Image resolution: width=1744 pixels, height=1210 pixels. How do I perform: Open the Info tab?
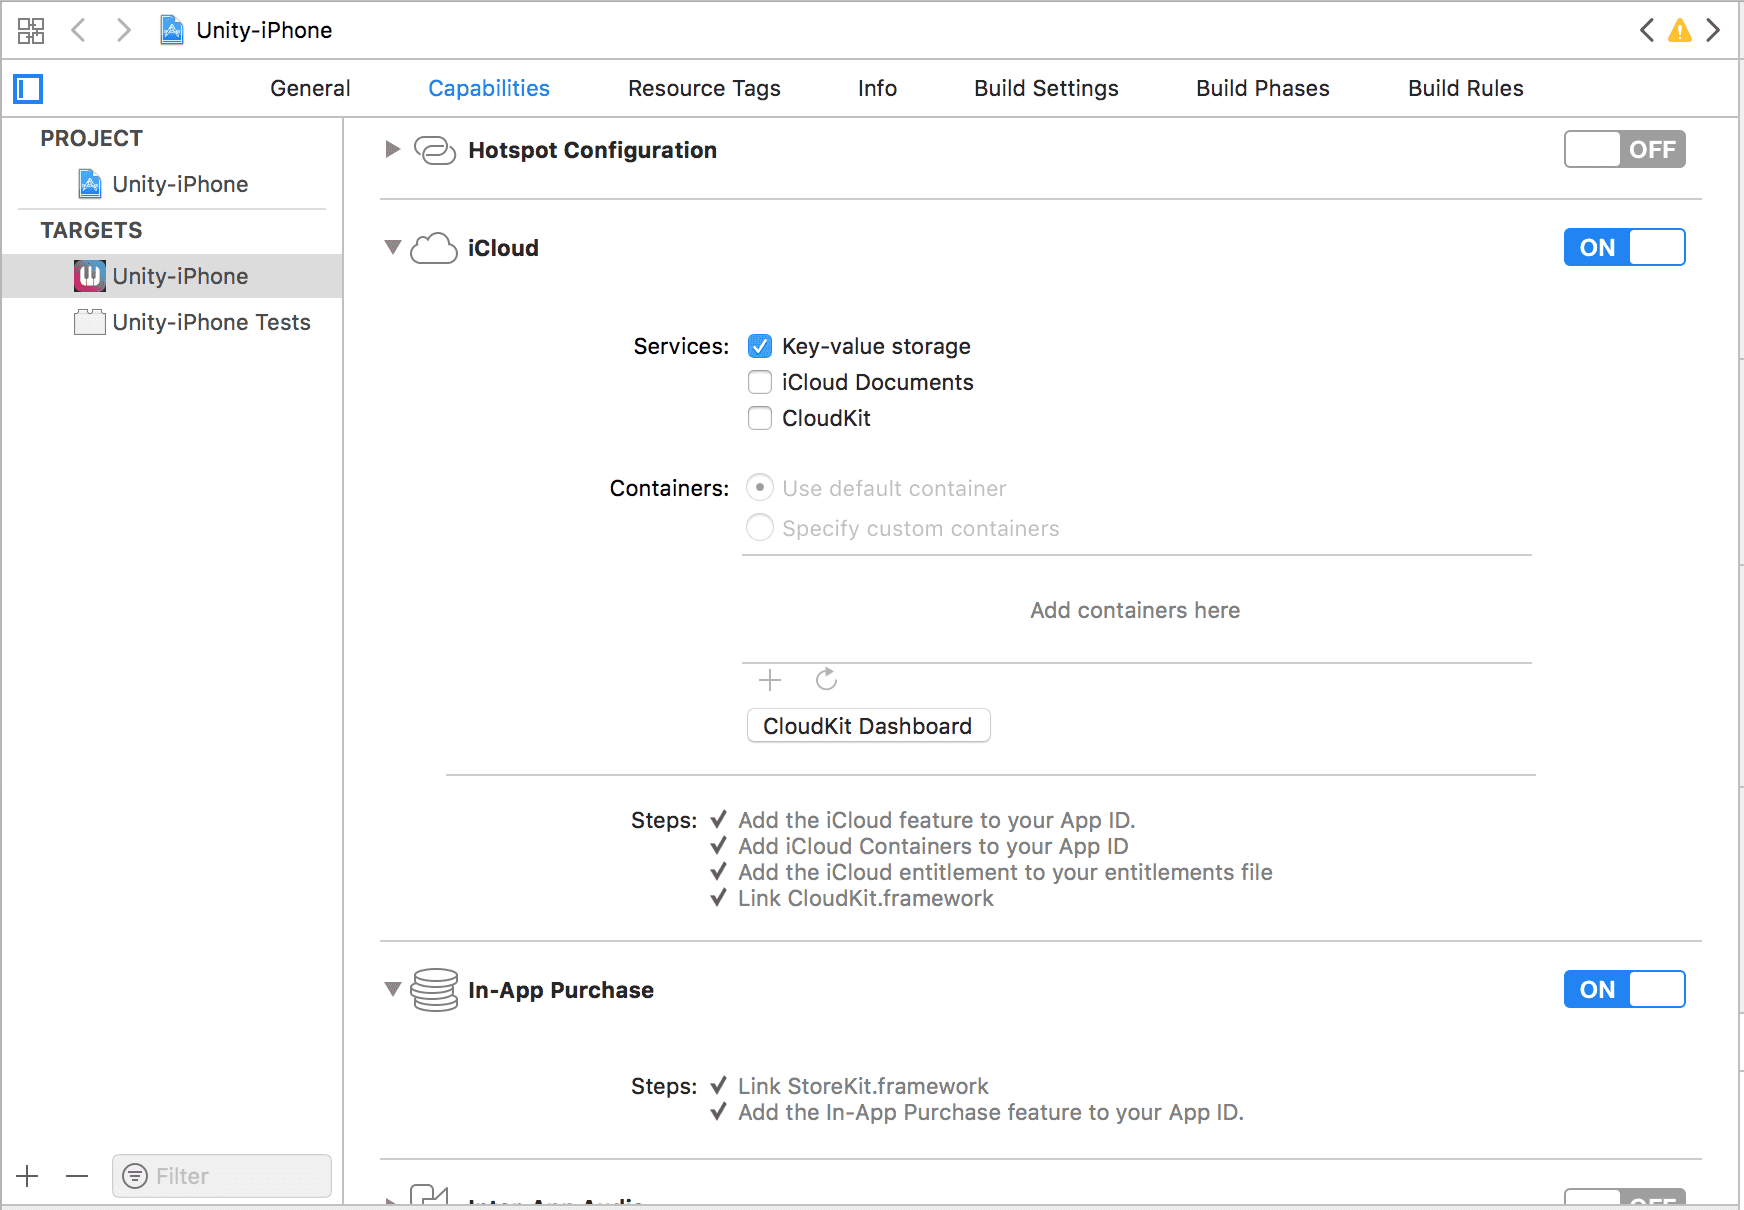877,88
